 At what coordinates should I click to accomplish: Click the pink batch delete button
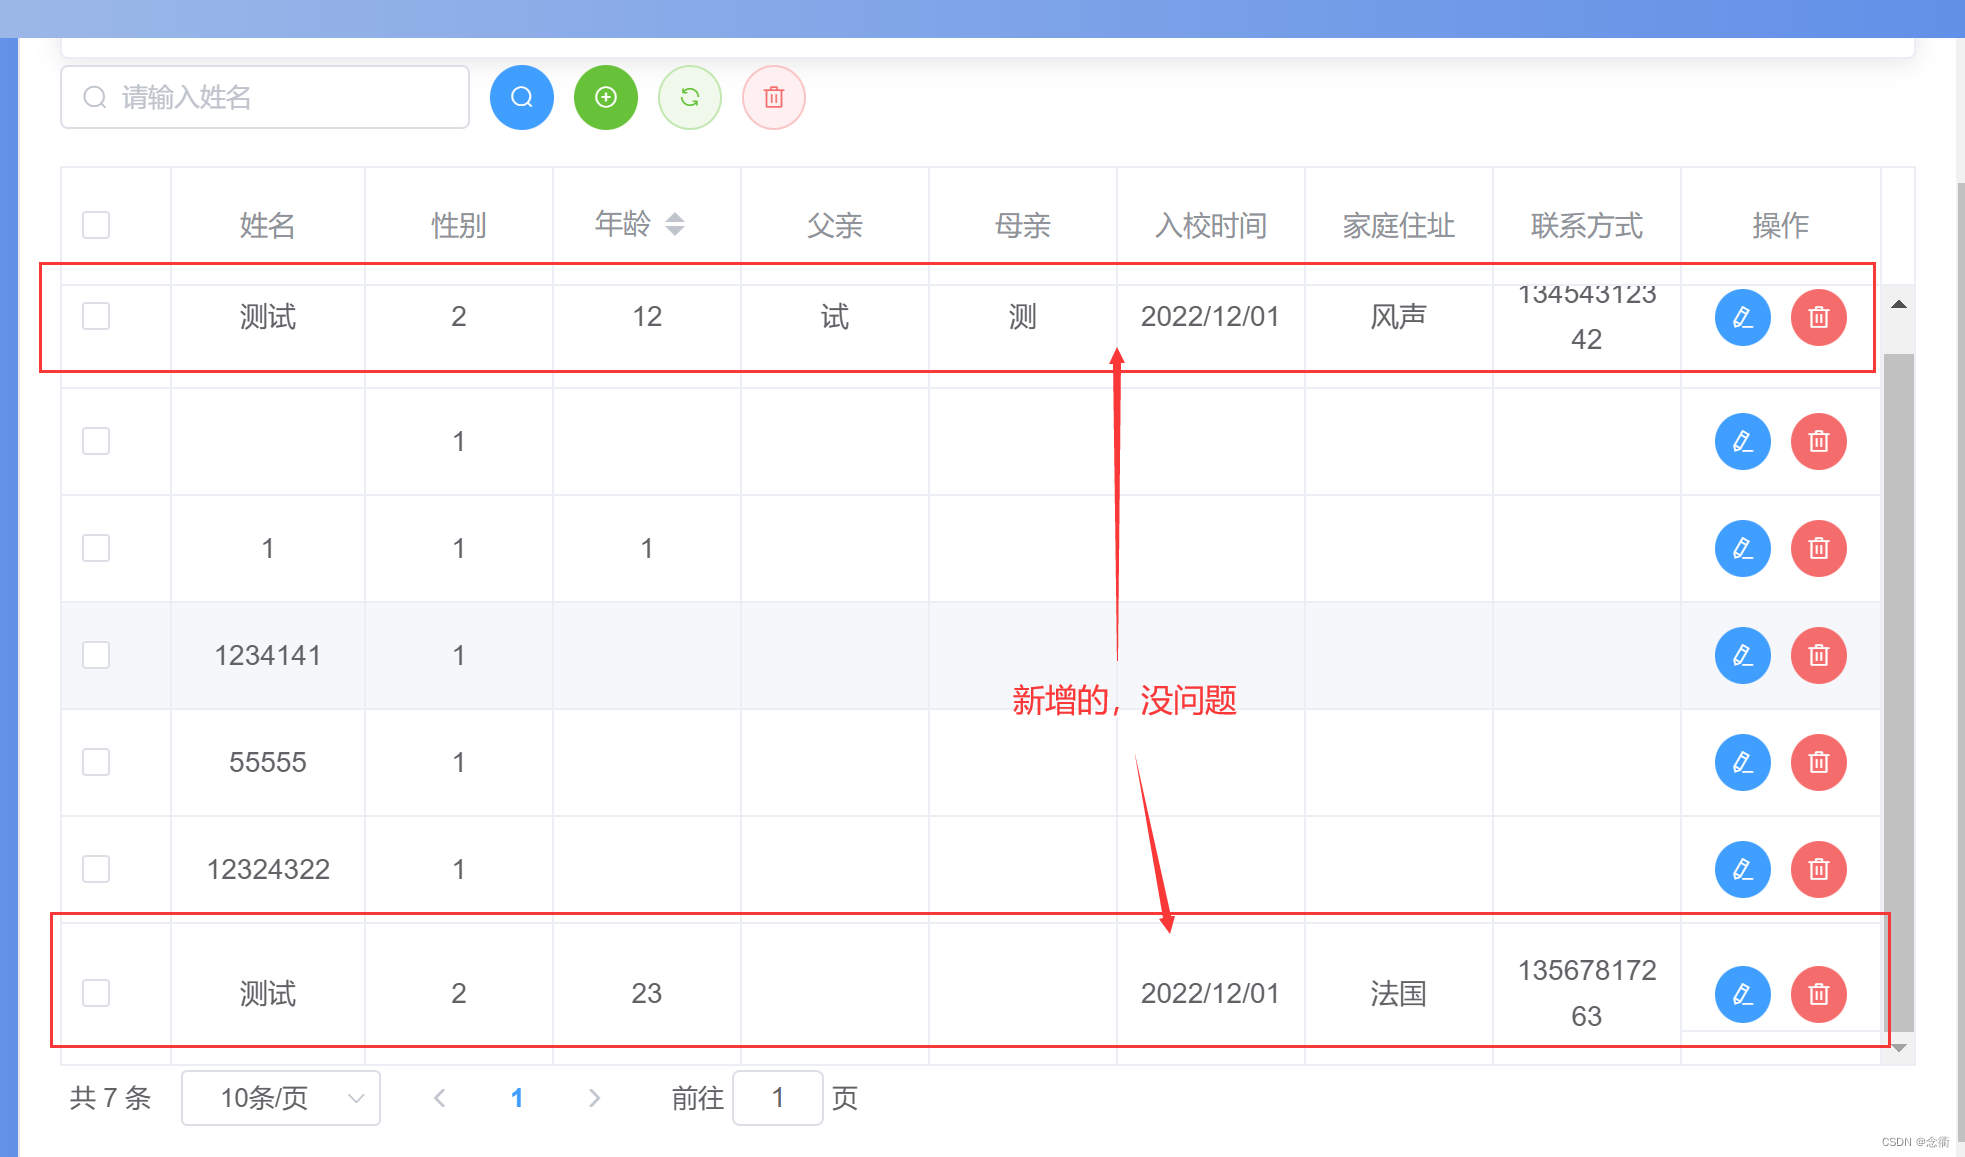pyautogui.click(x=773, y=97)
